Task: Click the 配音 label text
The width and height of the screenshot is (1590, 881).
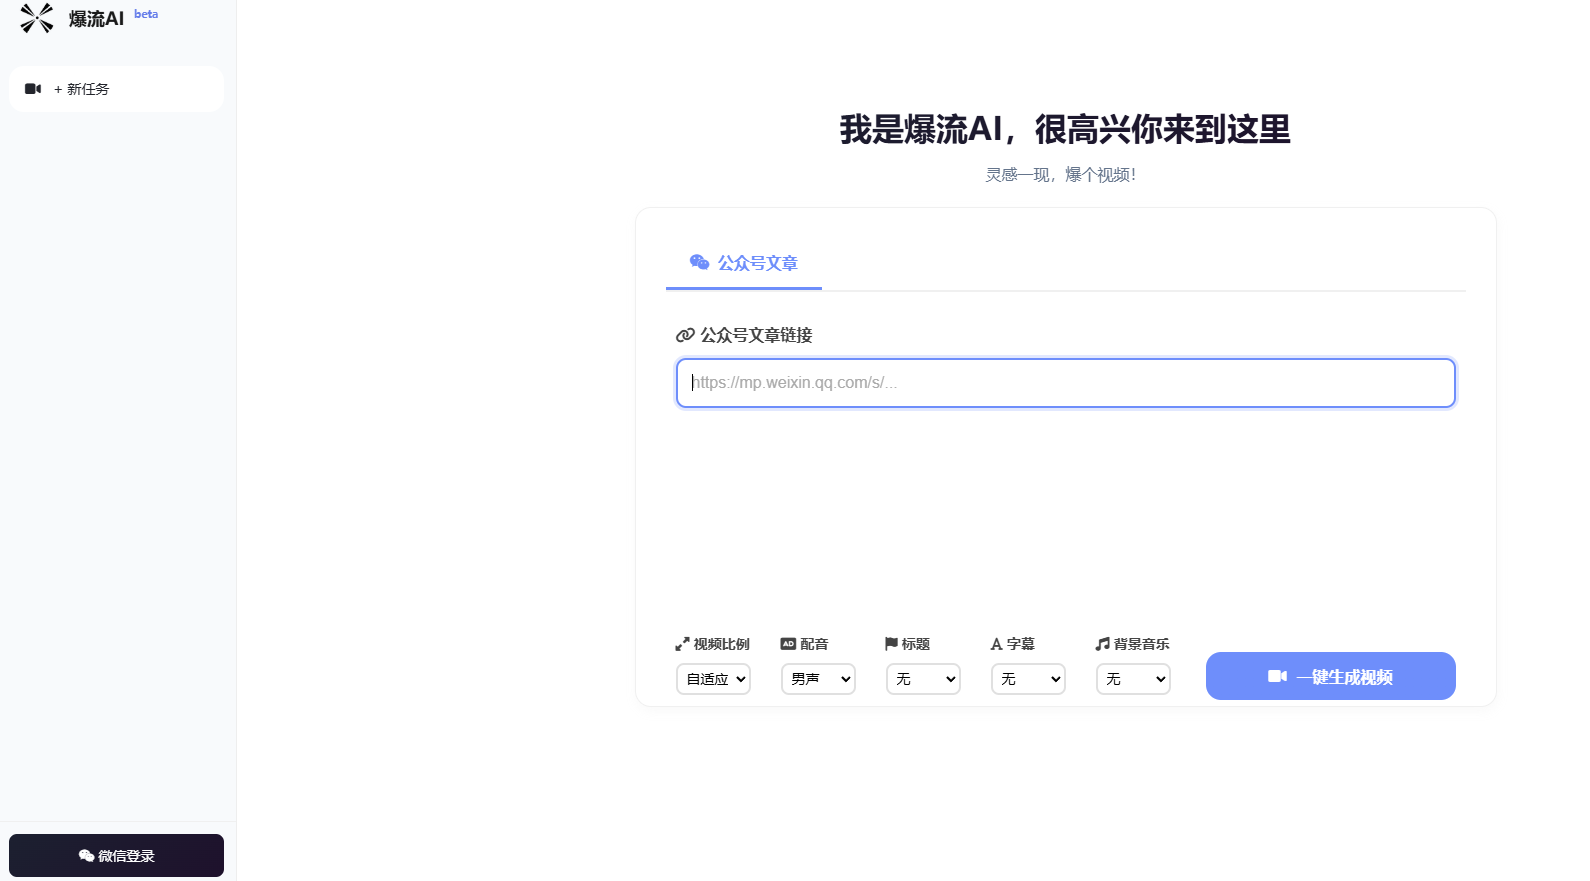Action: pos(814,644)
